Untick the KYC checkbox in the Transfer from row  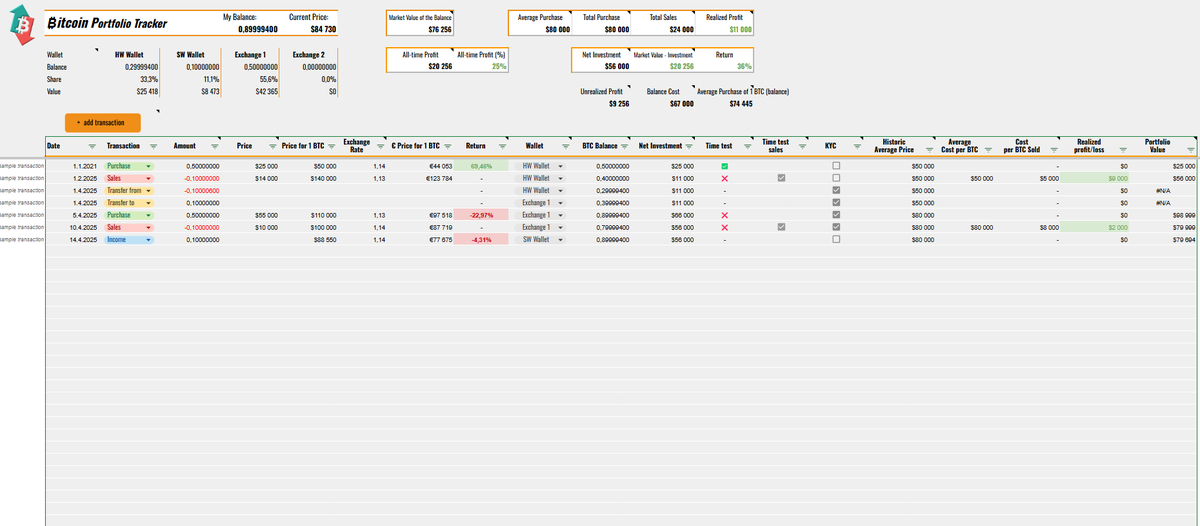[836, 190]
